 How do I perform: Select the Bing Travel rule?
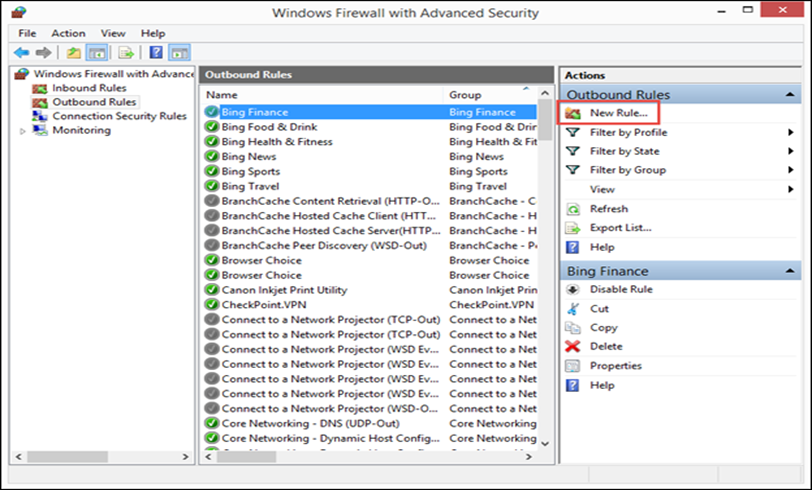click(x=250, y=186)
